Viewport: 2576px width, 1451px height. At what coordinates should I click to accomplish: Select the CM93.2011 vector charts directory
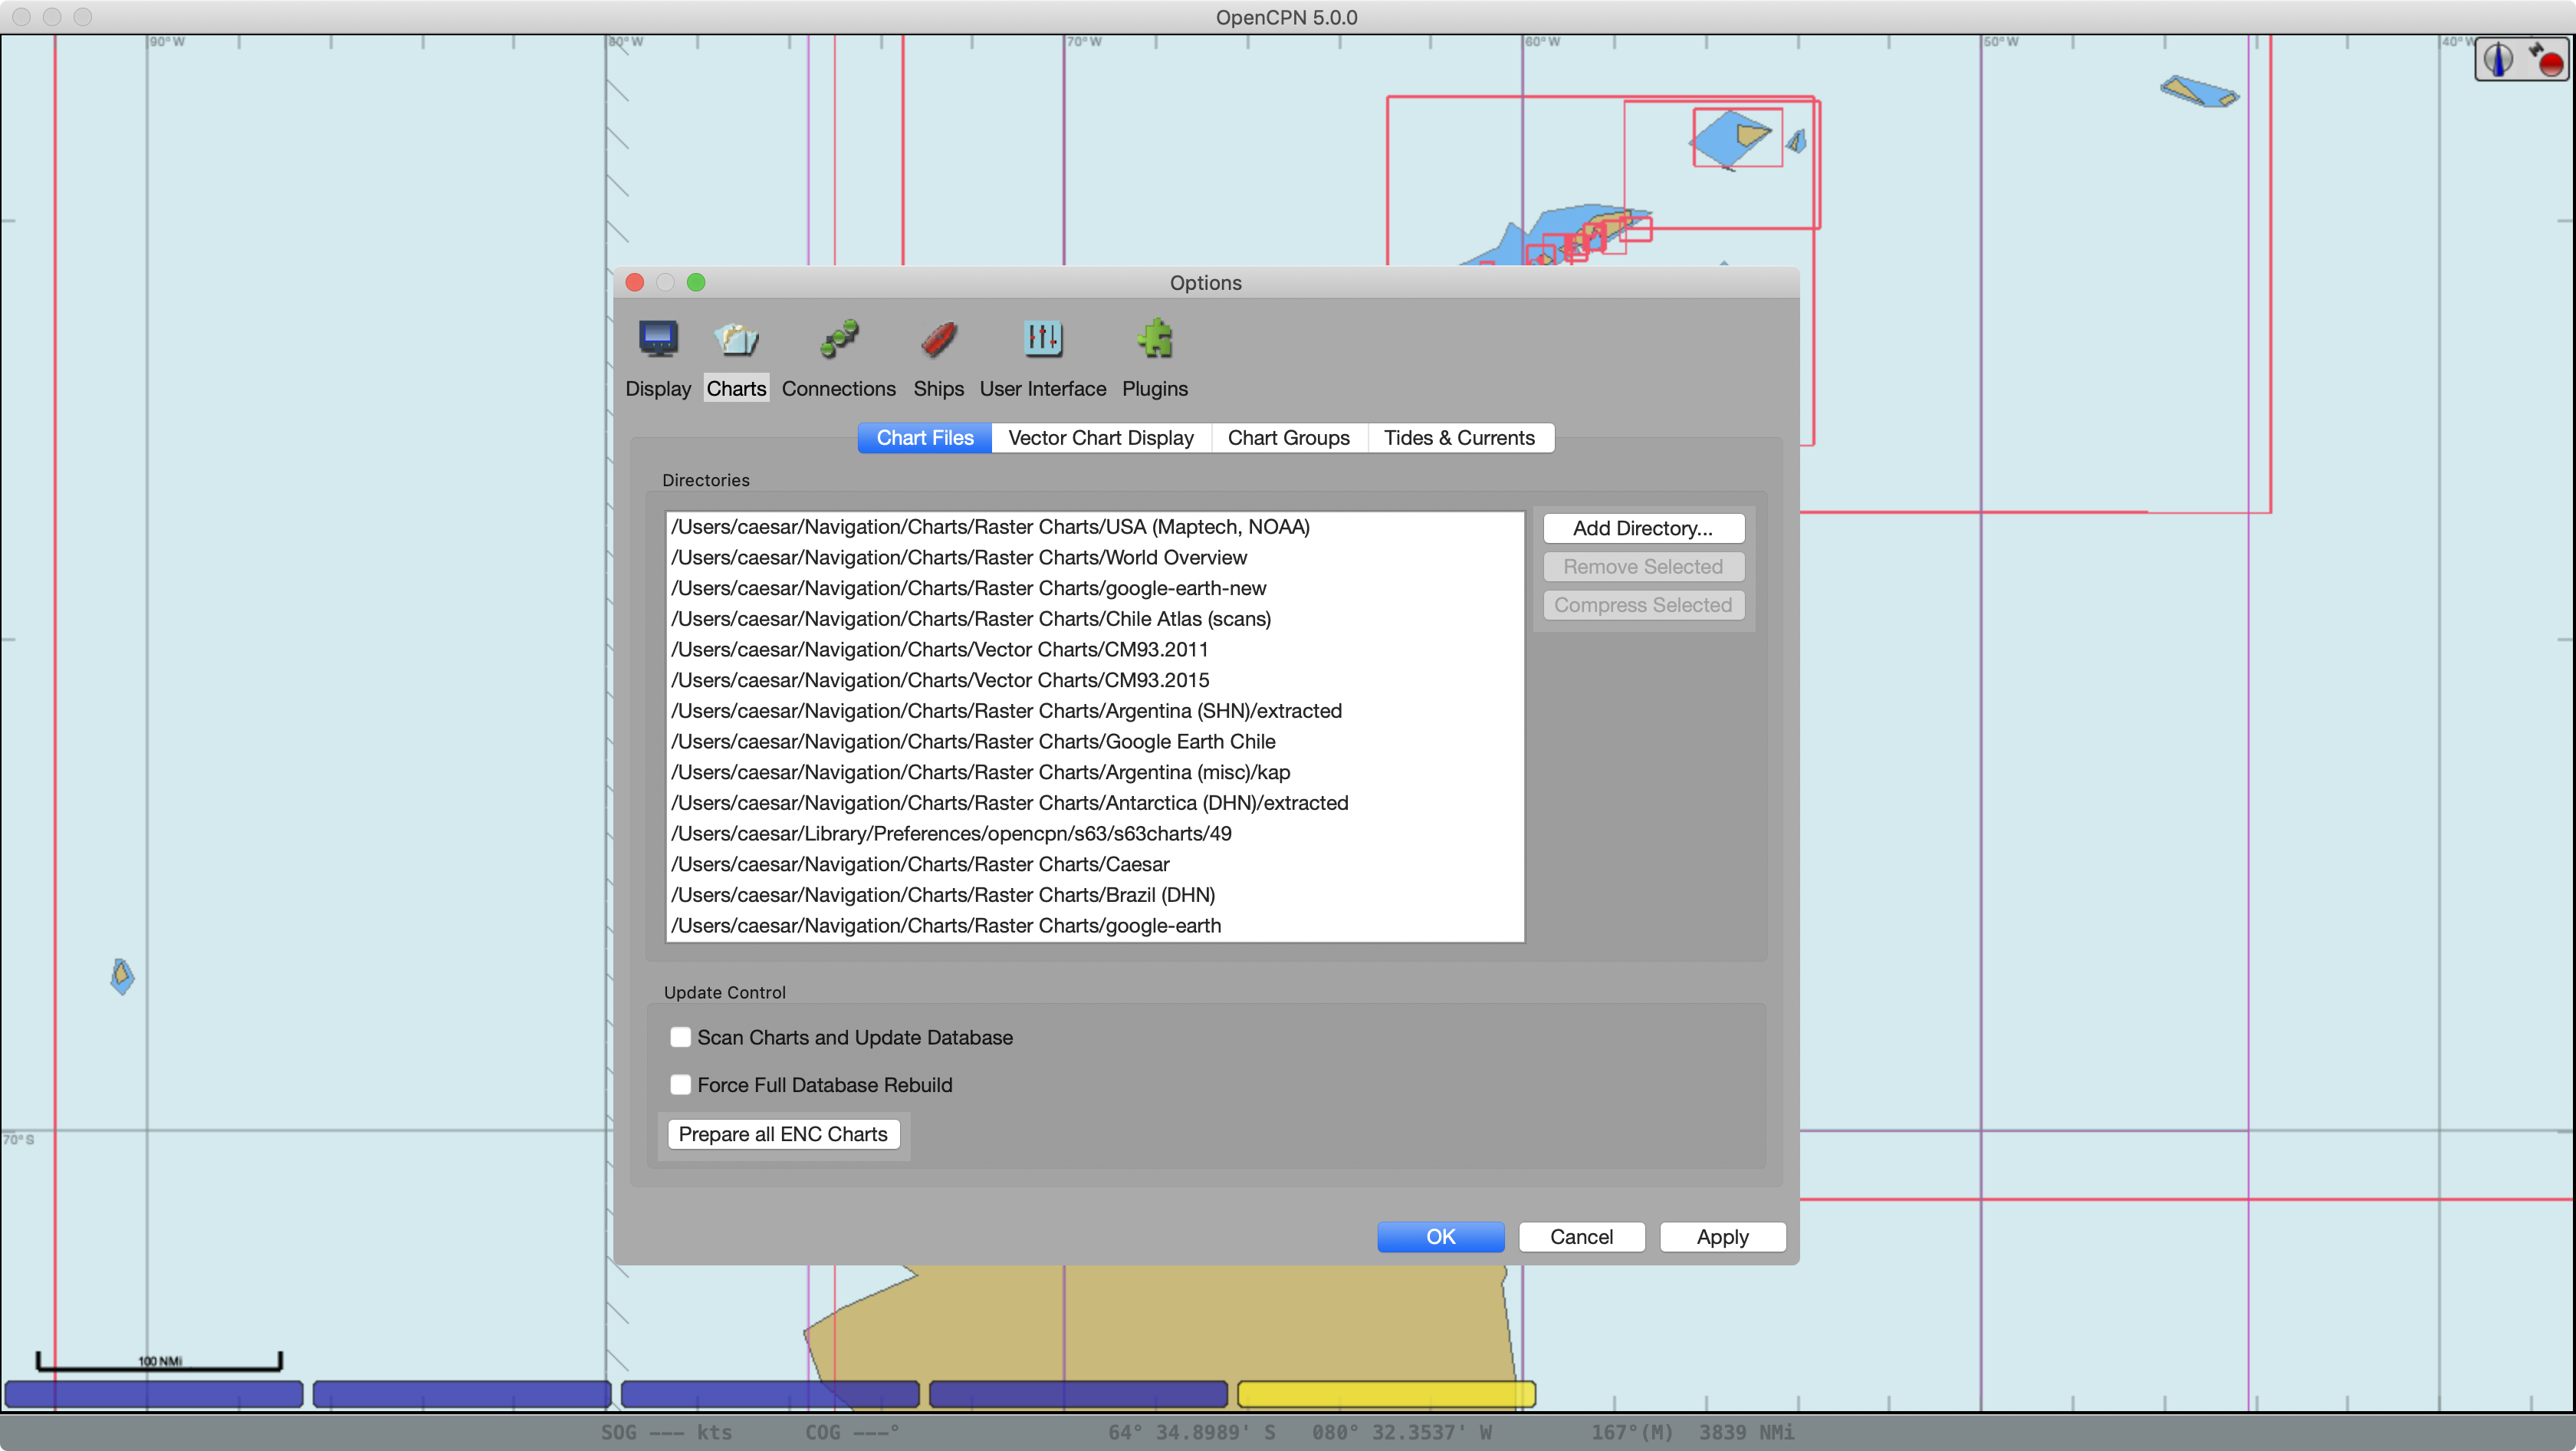click(x=1095, y=650)
